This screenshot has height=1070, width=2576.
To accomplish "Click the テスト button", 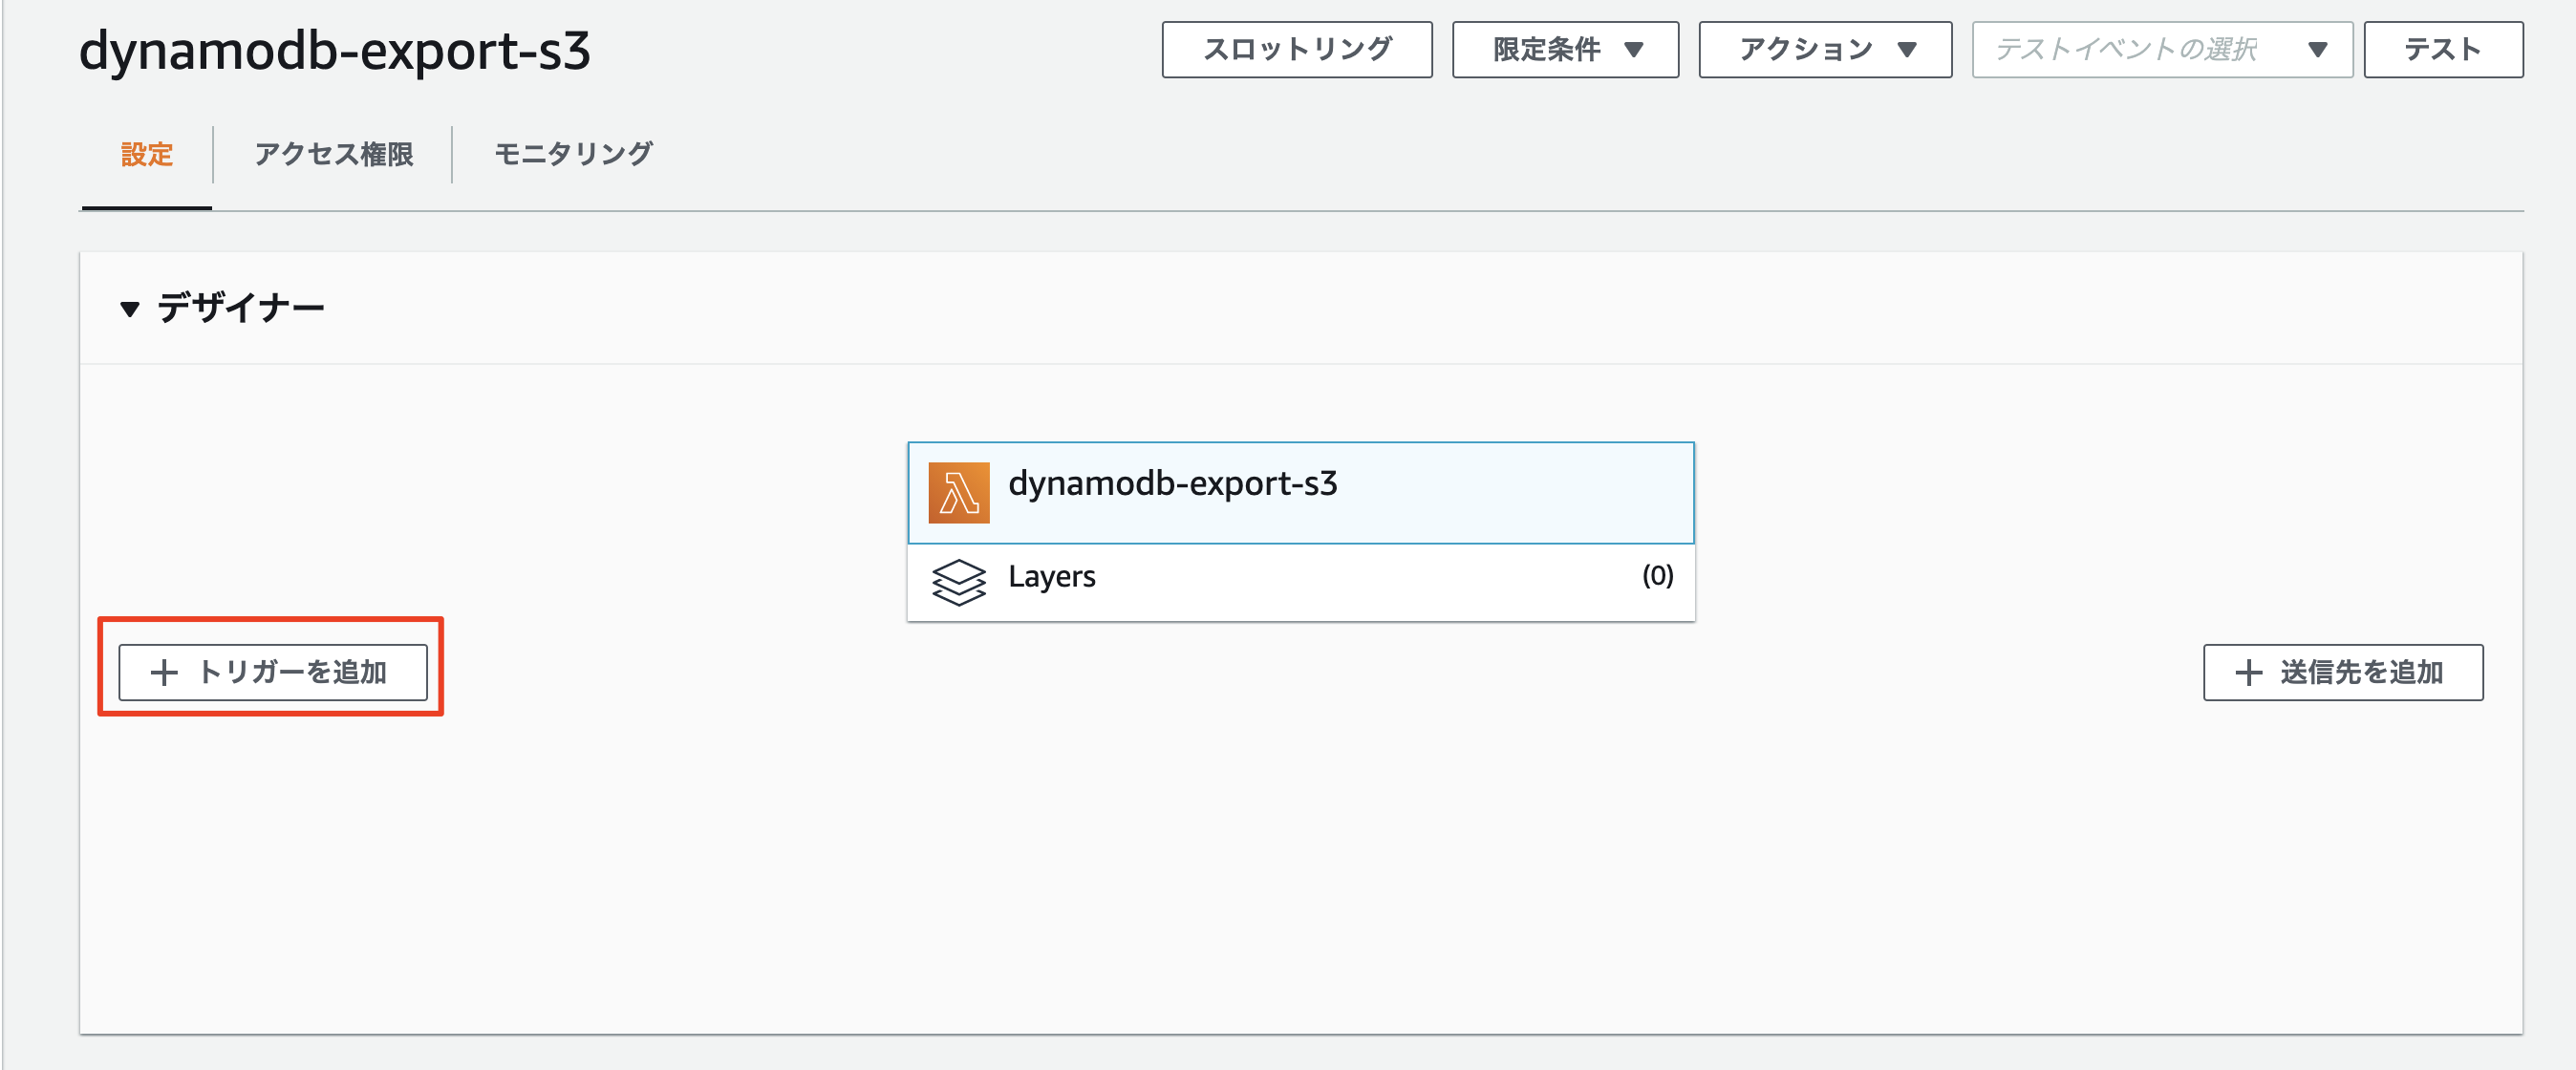I will (x=2443, y=49).
